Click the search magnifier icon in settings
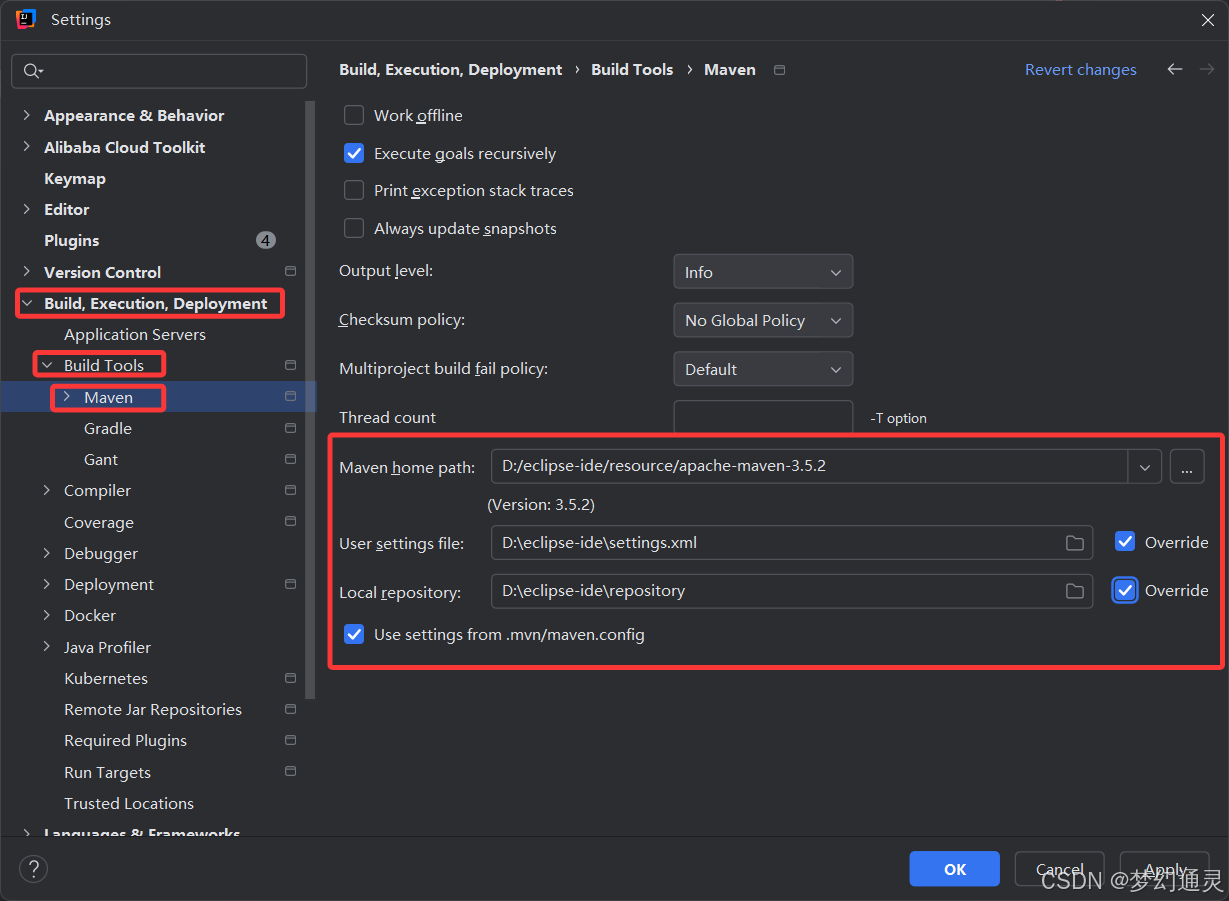Viewport: 1229px width, 901px height. point(32,71)
